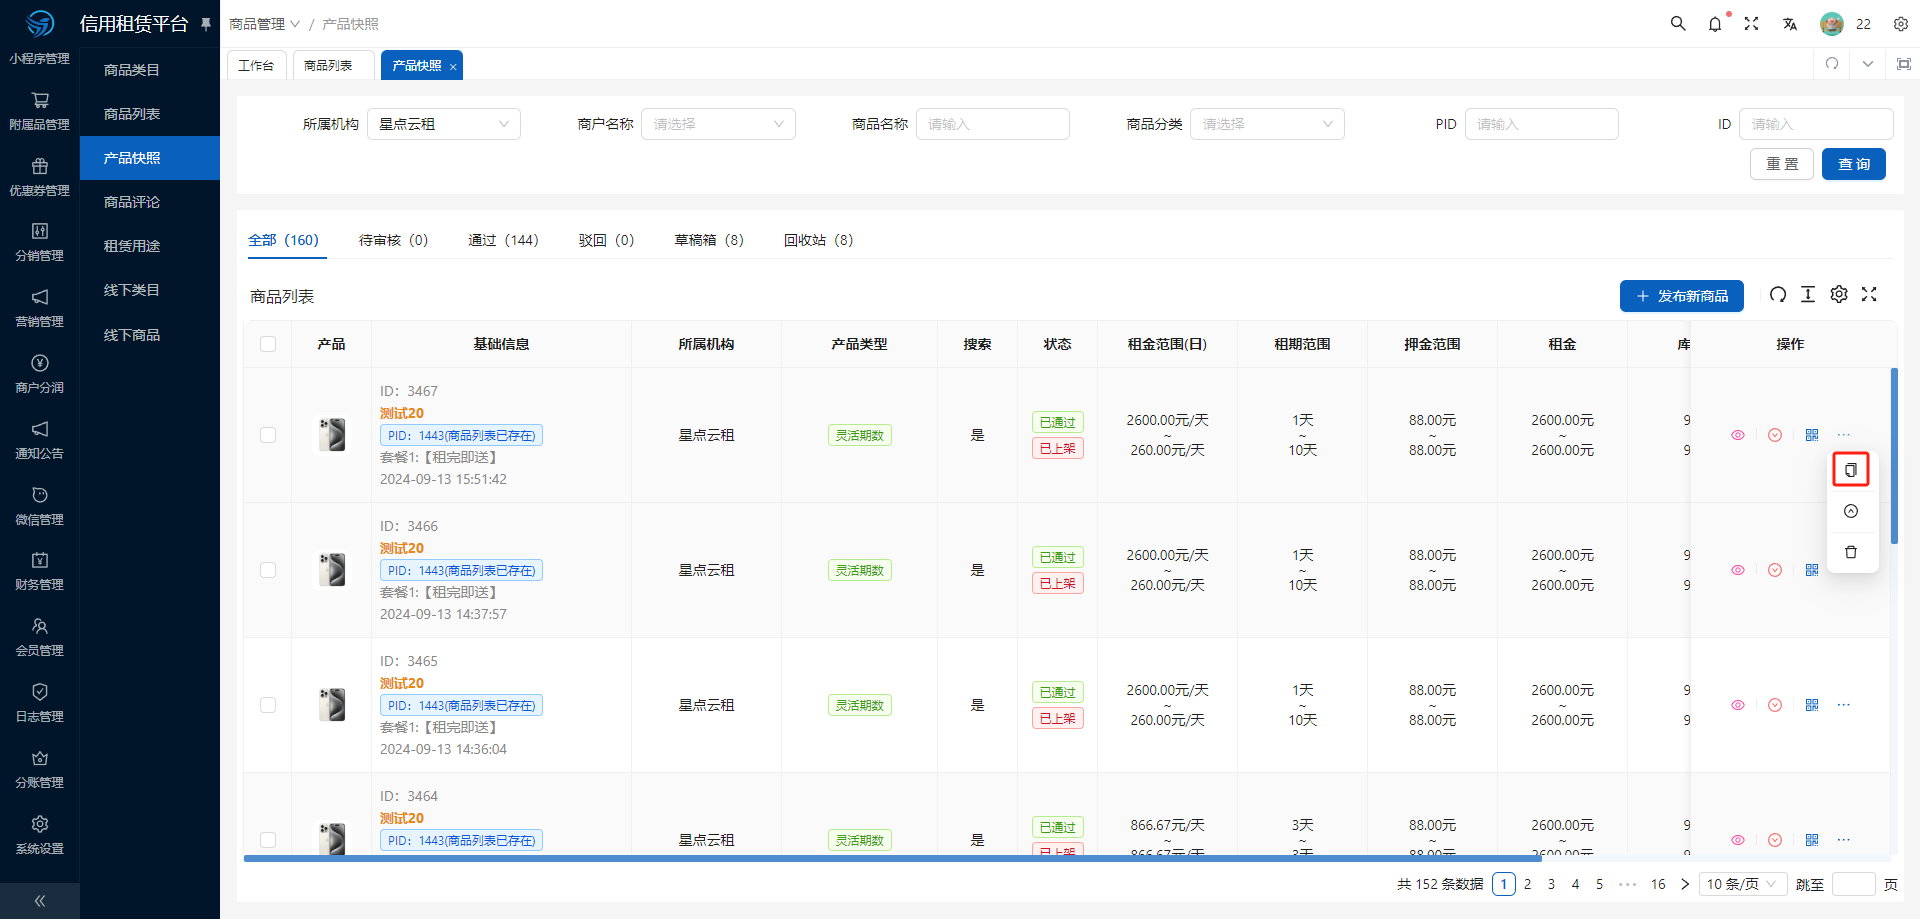1920x919 pixels.
Task: Select all rows header checkbox
Action: [268, 344]
